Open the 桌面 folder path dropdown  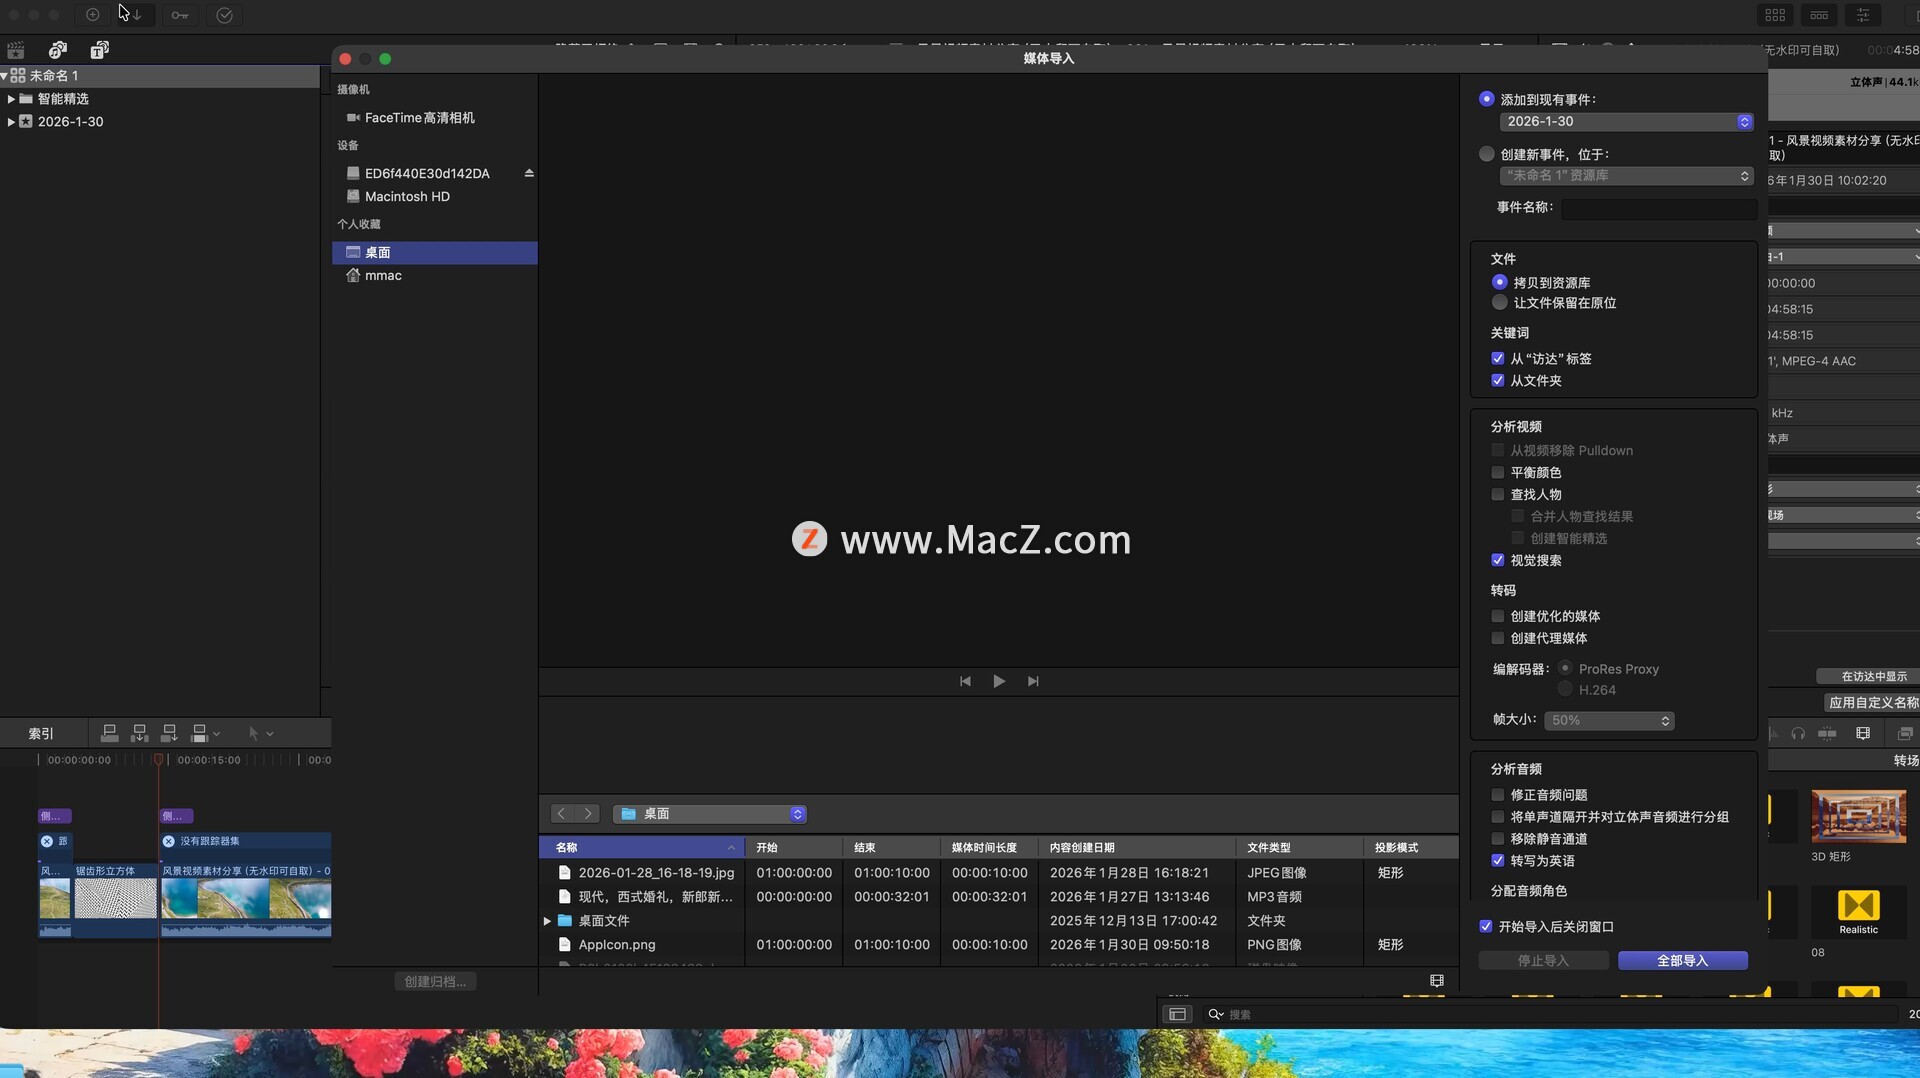(710, 814)
